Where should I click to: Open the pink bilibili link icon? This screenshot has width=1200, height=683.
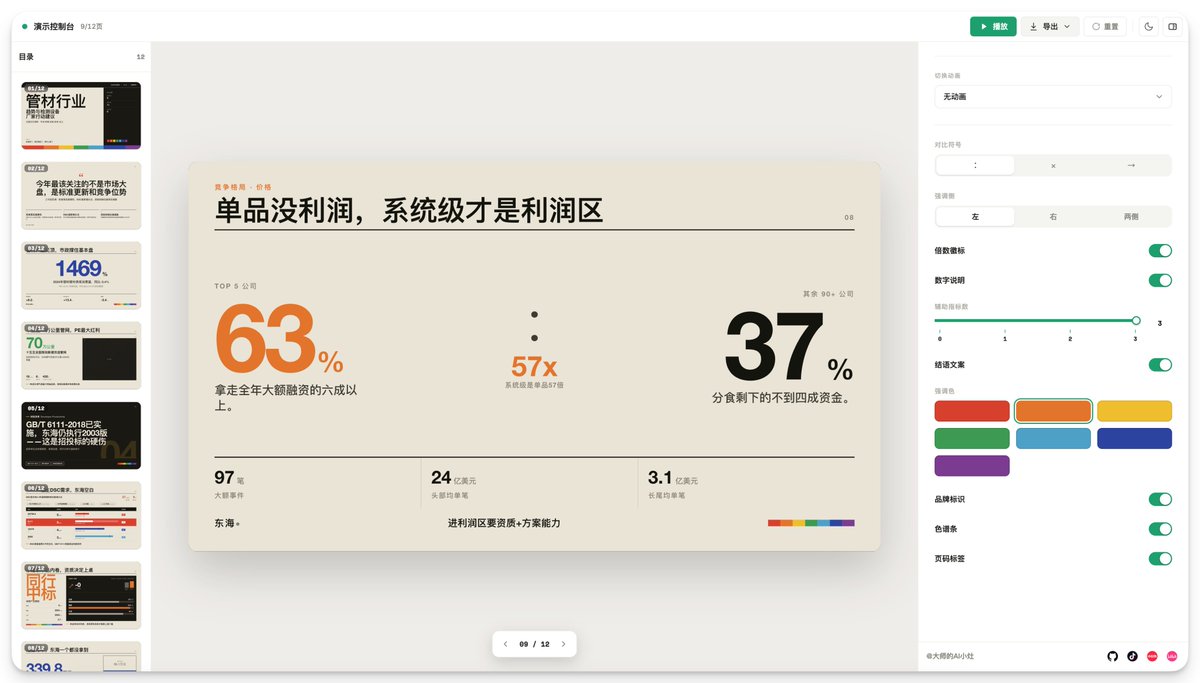(1172, 656)
